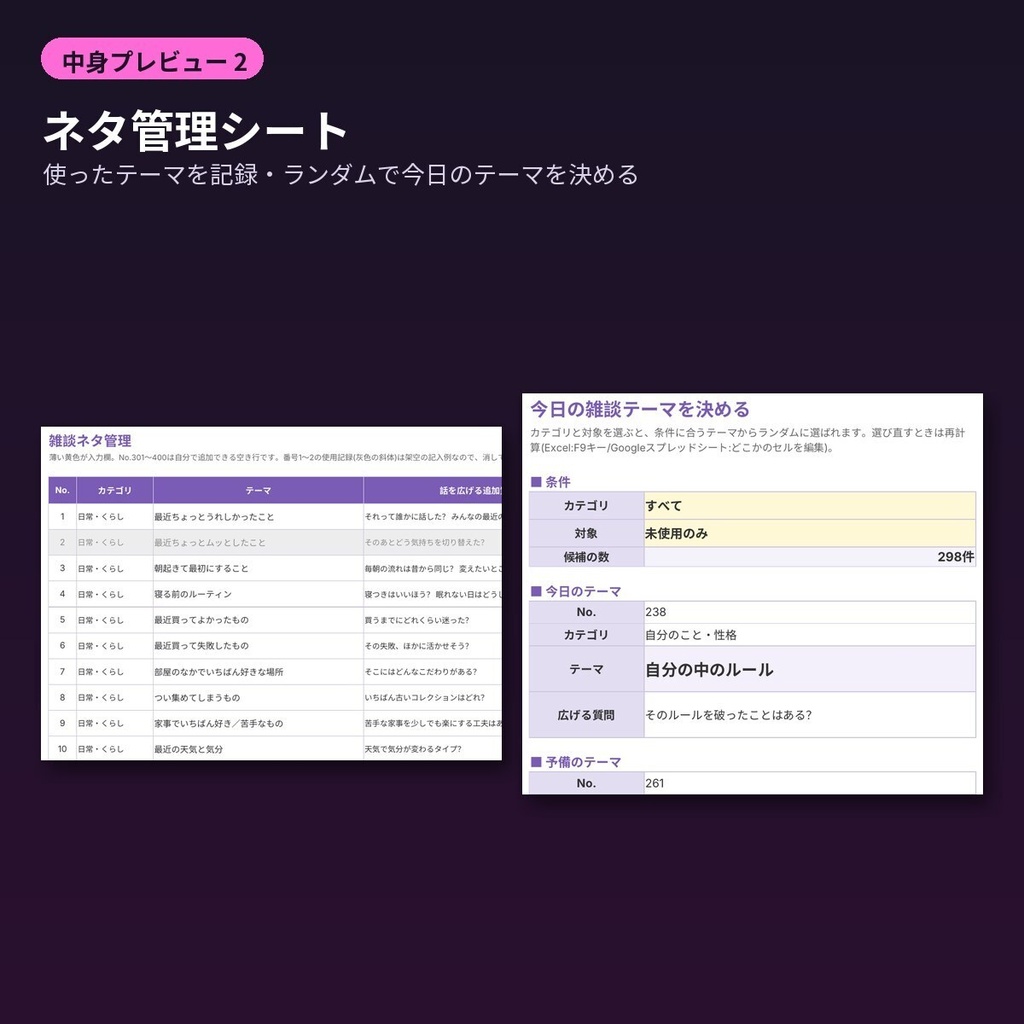This screenshot has height=1024, width=1024.
Task: Click the ネタ管理シート heading
Action: [195, 131]
